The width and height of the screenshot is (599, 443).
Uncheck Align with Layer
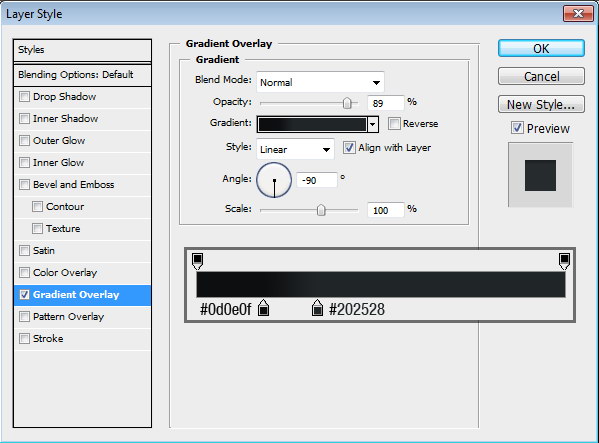pos(349,147)
